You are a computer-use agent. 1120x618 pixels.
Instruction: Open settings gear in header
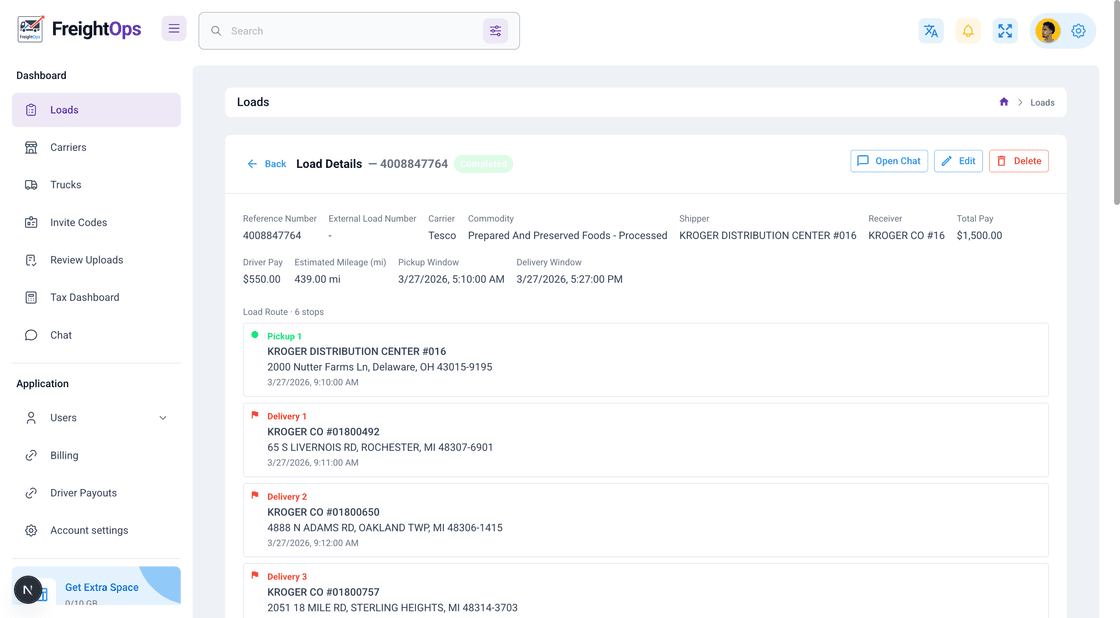click(x=1079, y=31)
